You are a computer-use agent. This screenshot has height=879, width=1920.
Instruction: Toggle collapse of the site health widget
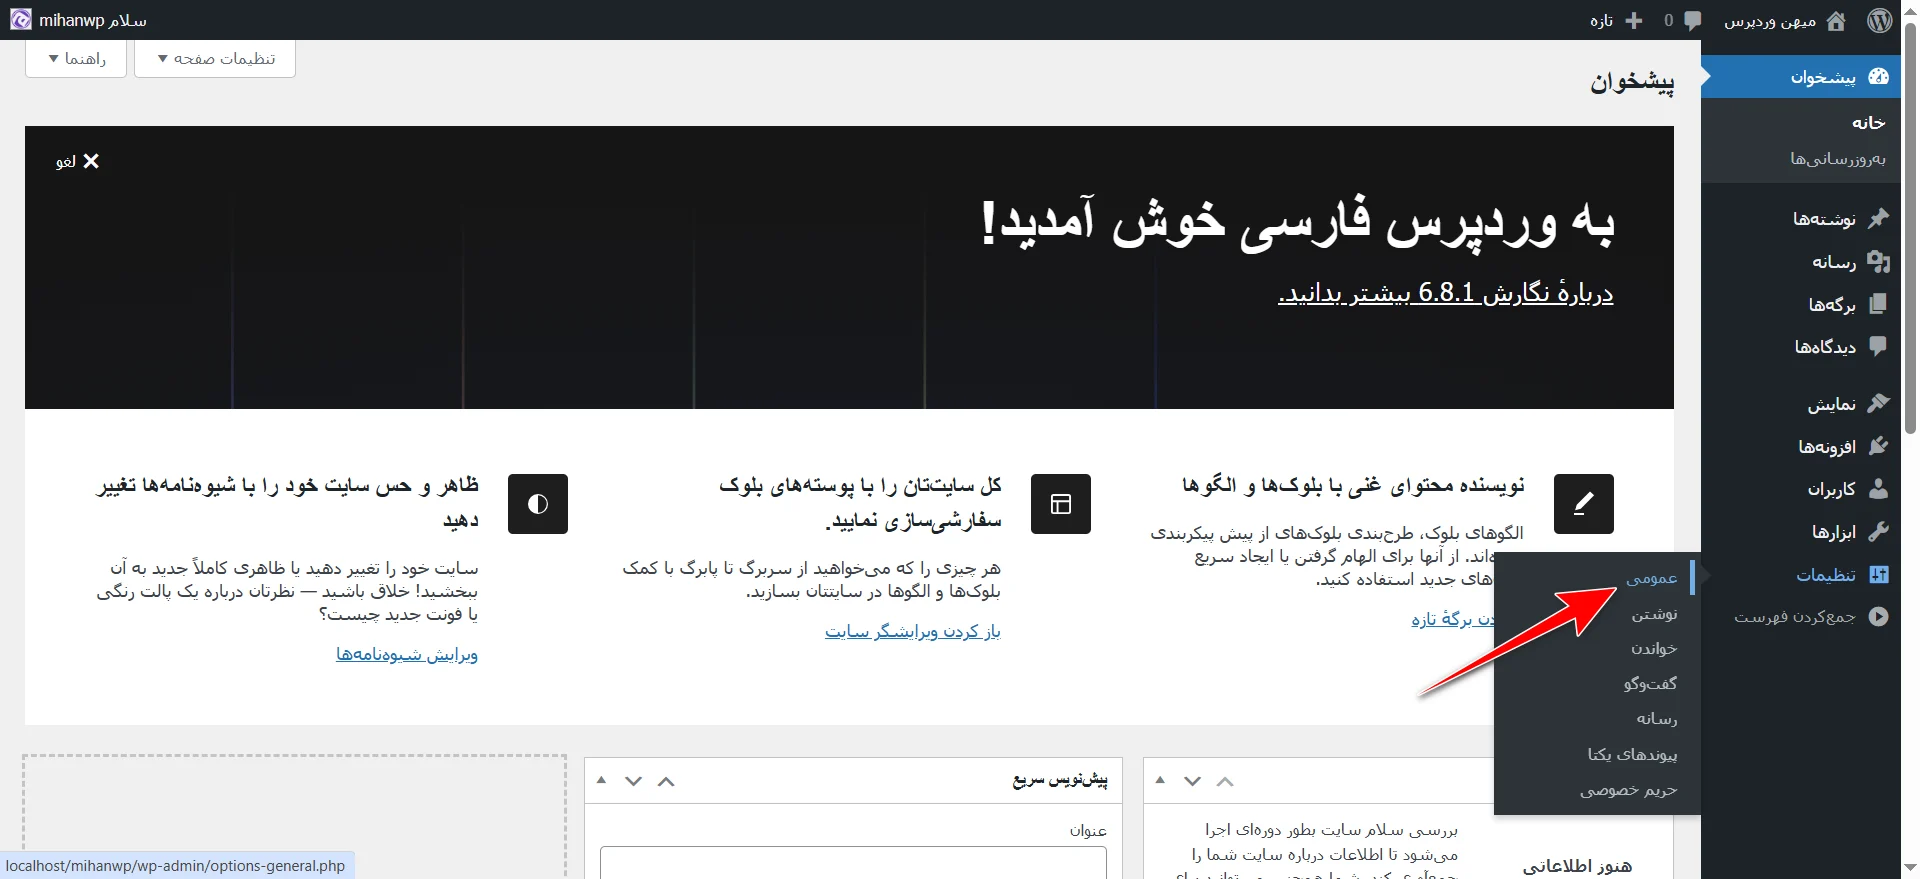coord(1160,780)
